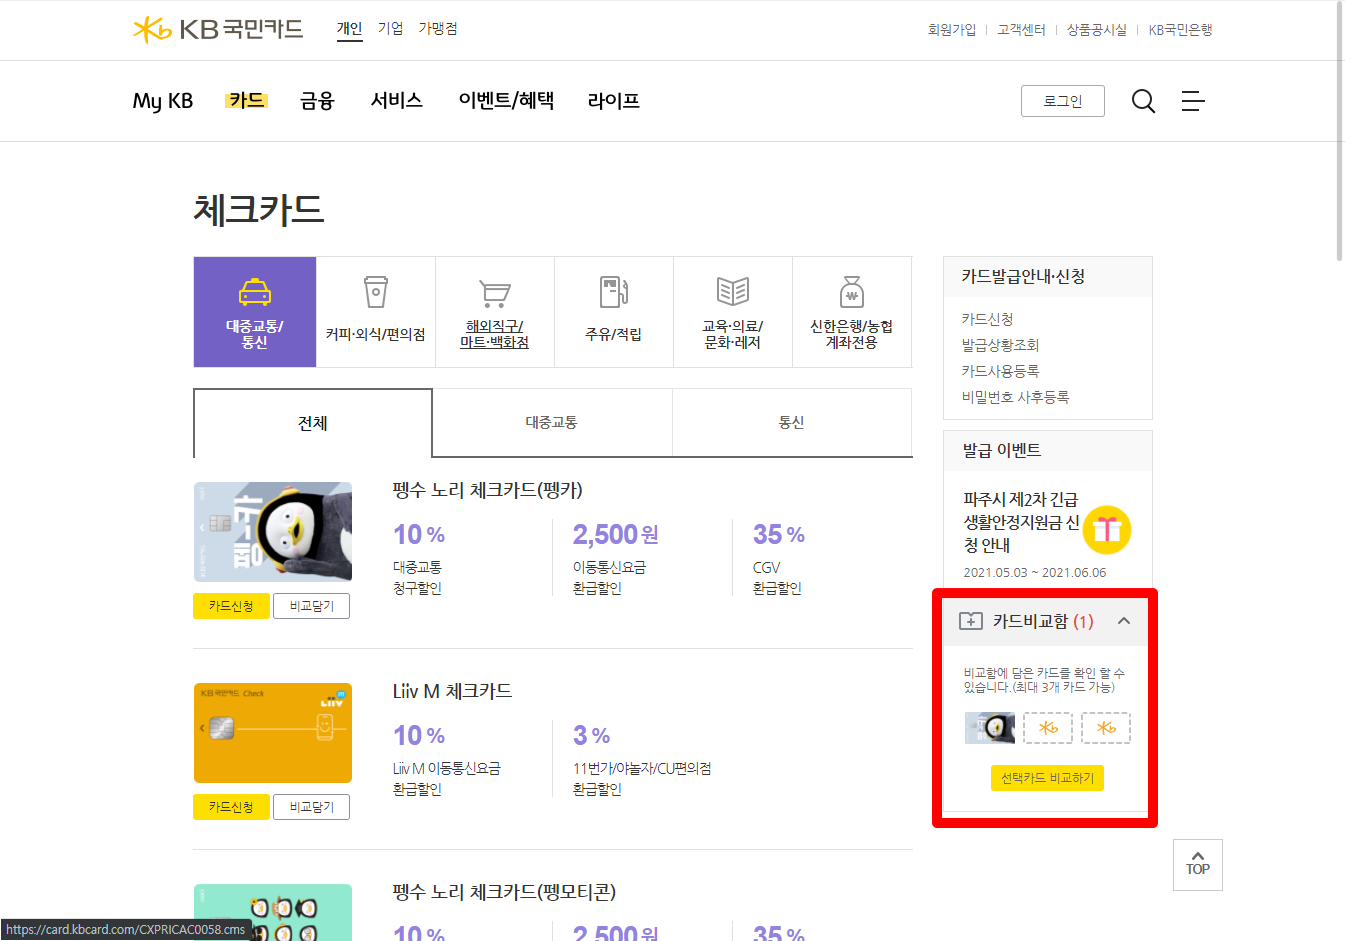1345x941 pixels.
Task: Select the 전체 tab
Action: coord(313,423)
